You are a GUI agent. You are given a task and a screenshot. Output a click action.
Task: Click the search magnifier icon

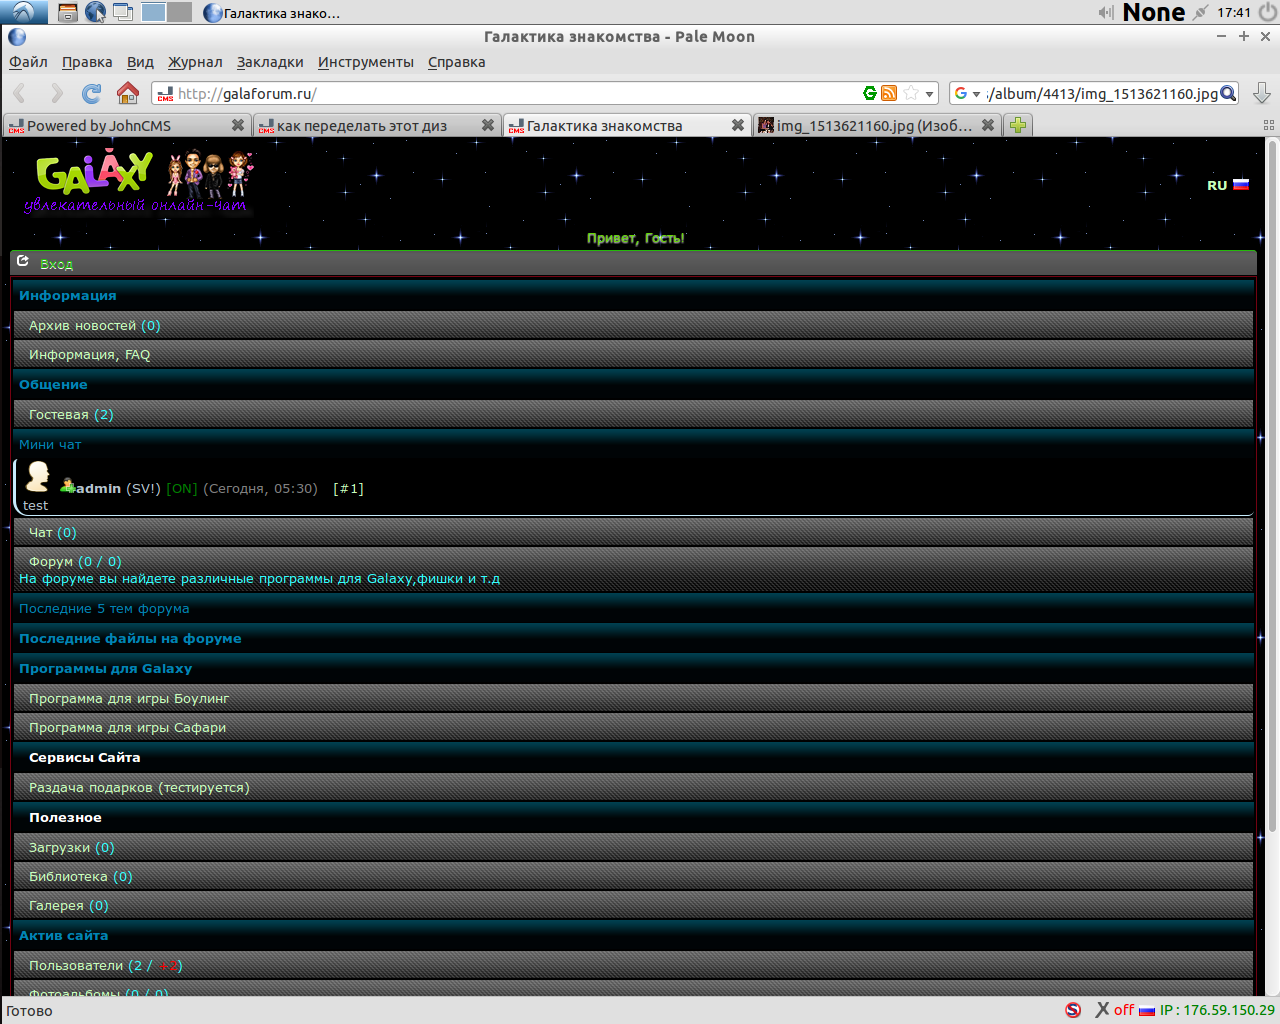[x=1229, y=93]
